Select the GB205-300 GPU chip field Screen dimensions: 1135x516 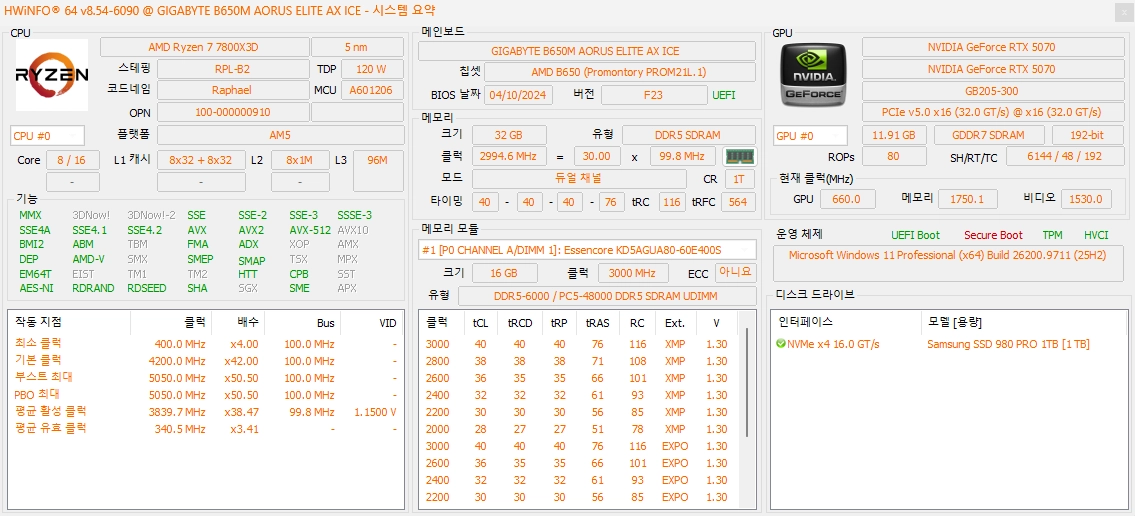991,90
